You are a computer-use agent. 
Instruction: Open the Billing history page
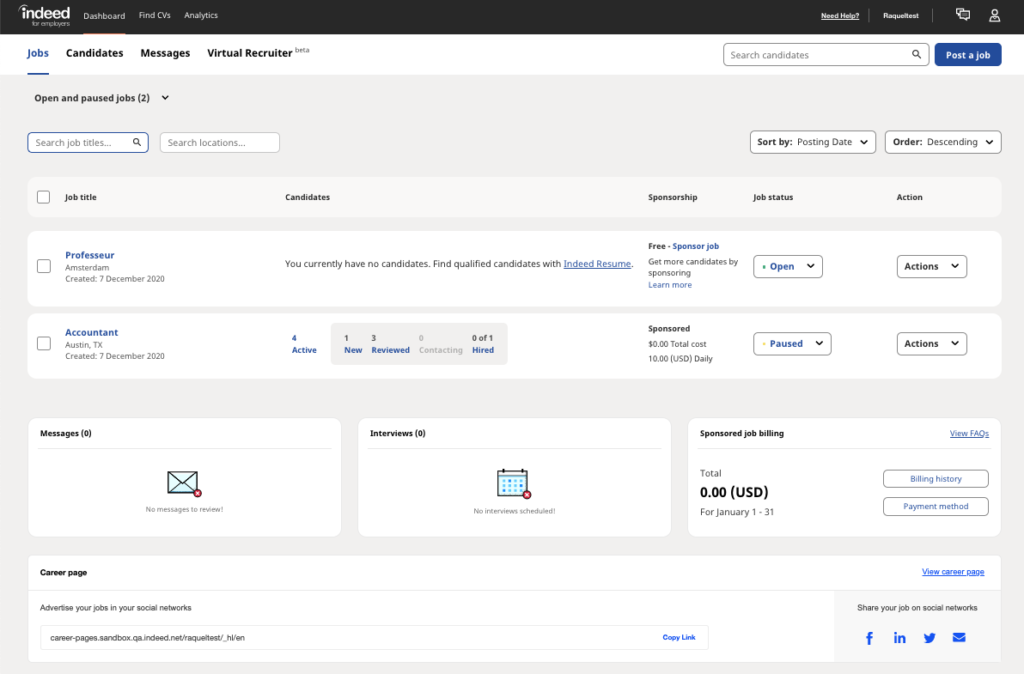click(935, 478)
